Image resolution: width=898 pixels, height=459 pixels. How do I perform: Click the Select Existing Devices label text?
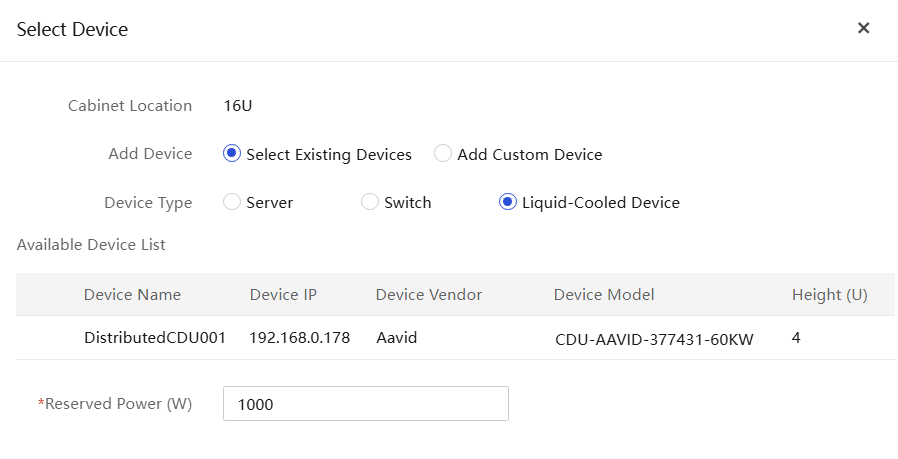(329, 155)
